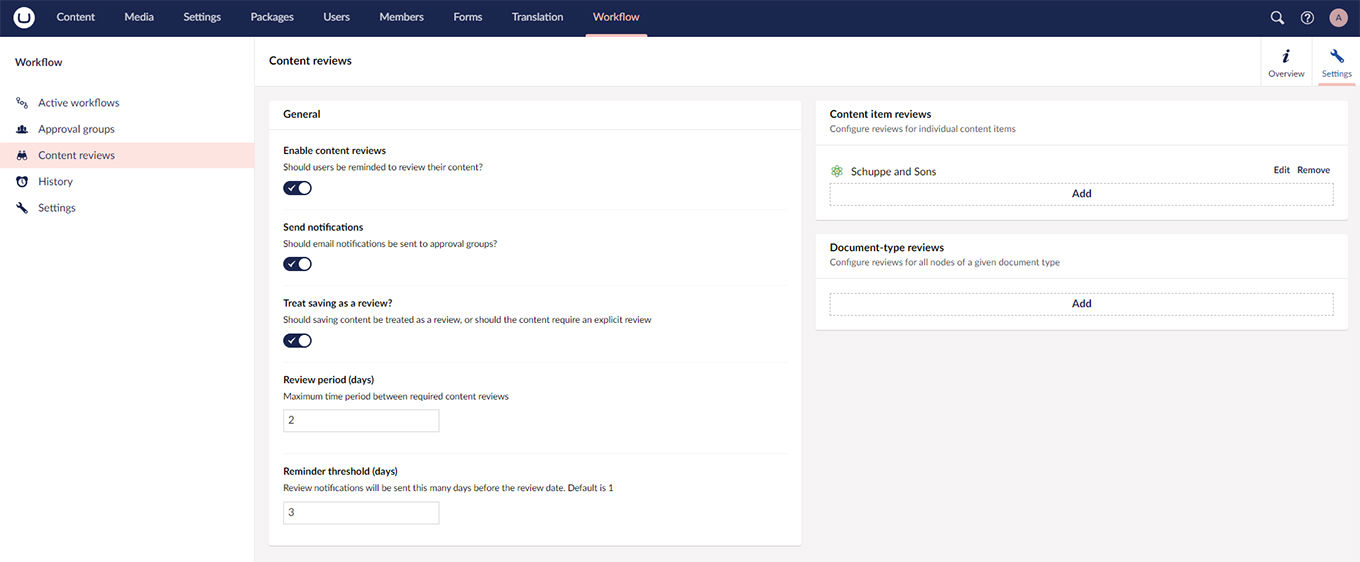The height and width of the screenshot is (562, 1360).
Task: Open the Forms section
Action: click(x=468, y=17)
